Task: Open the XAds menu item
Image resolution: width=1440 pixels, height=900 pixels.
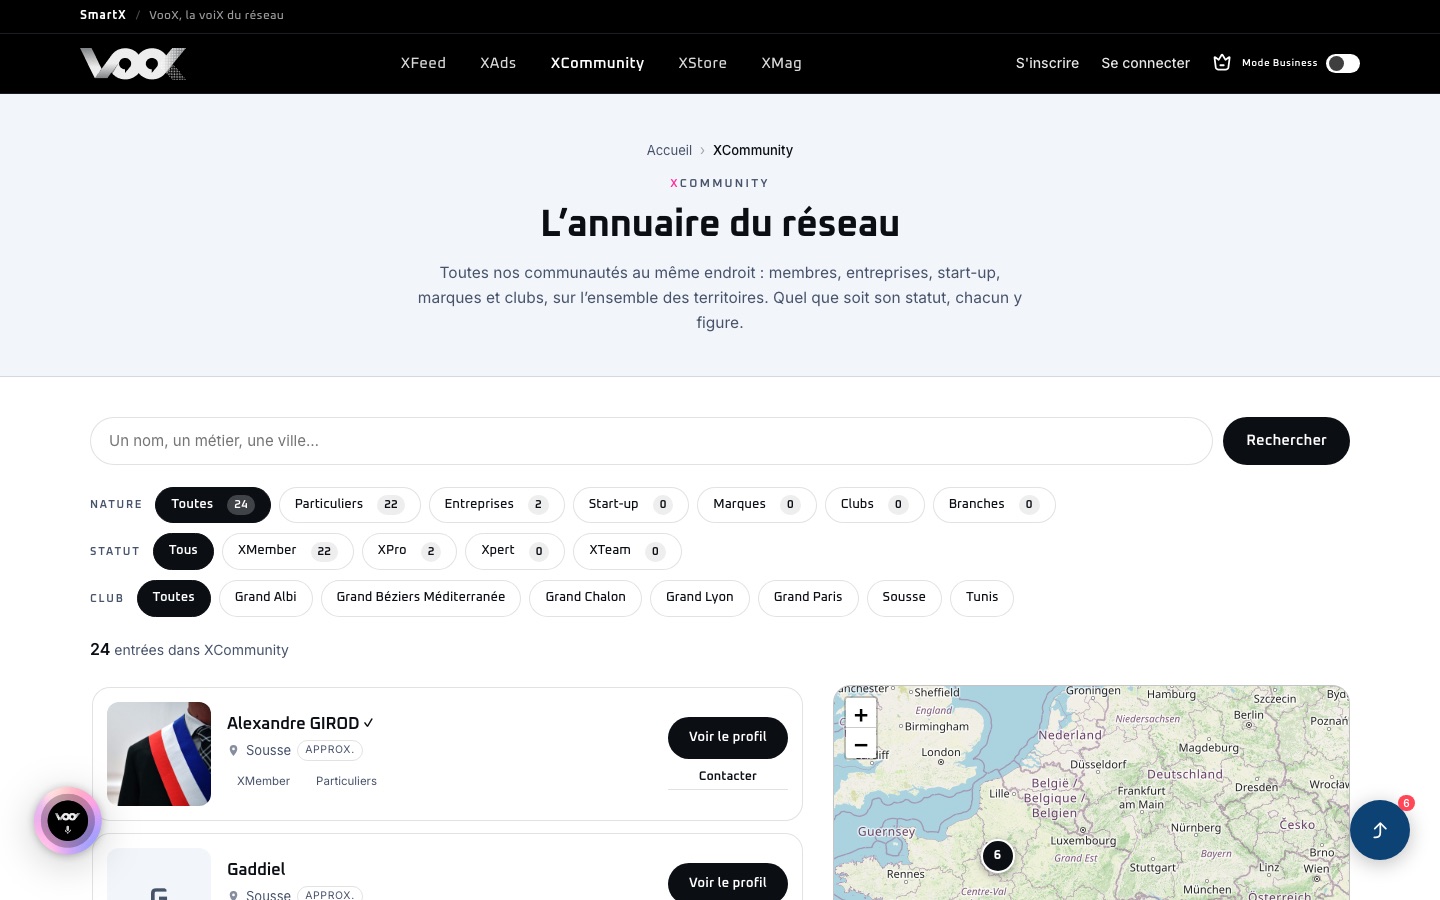Action: pyautogui.click(x=498, y=63)
